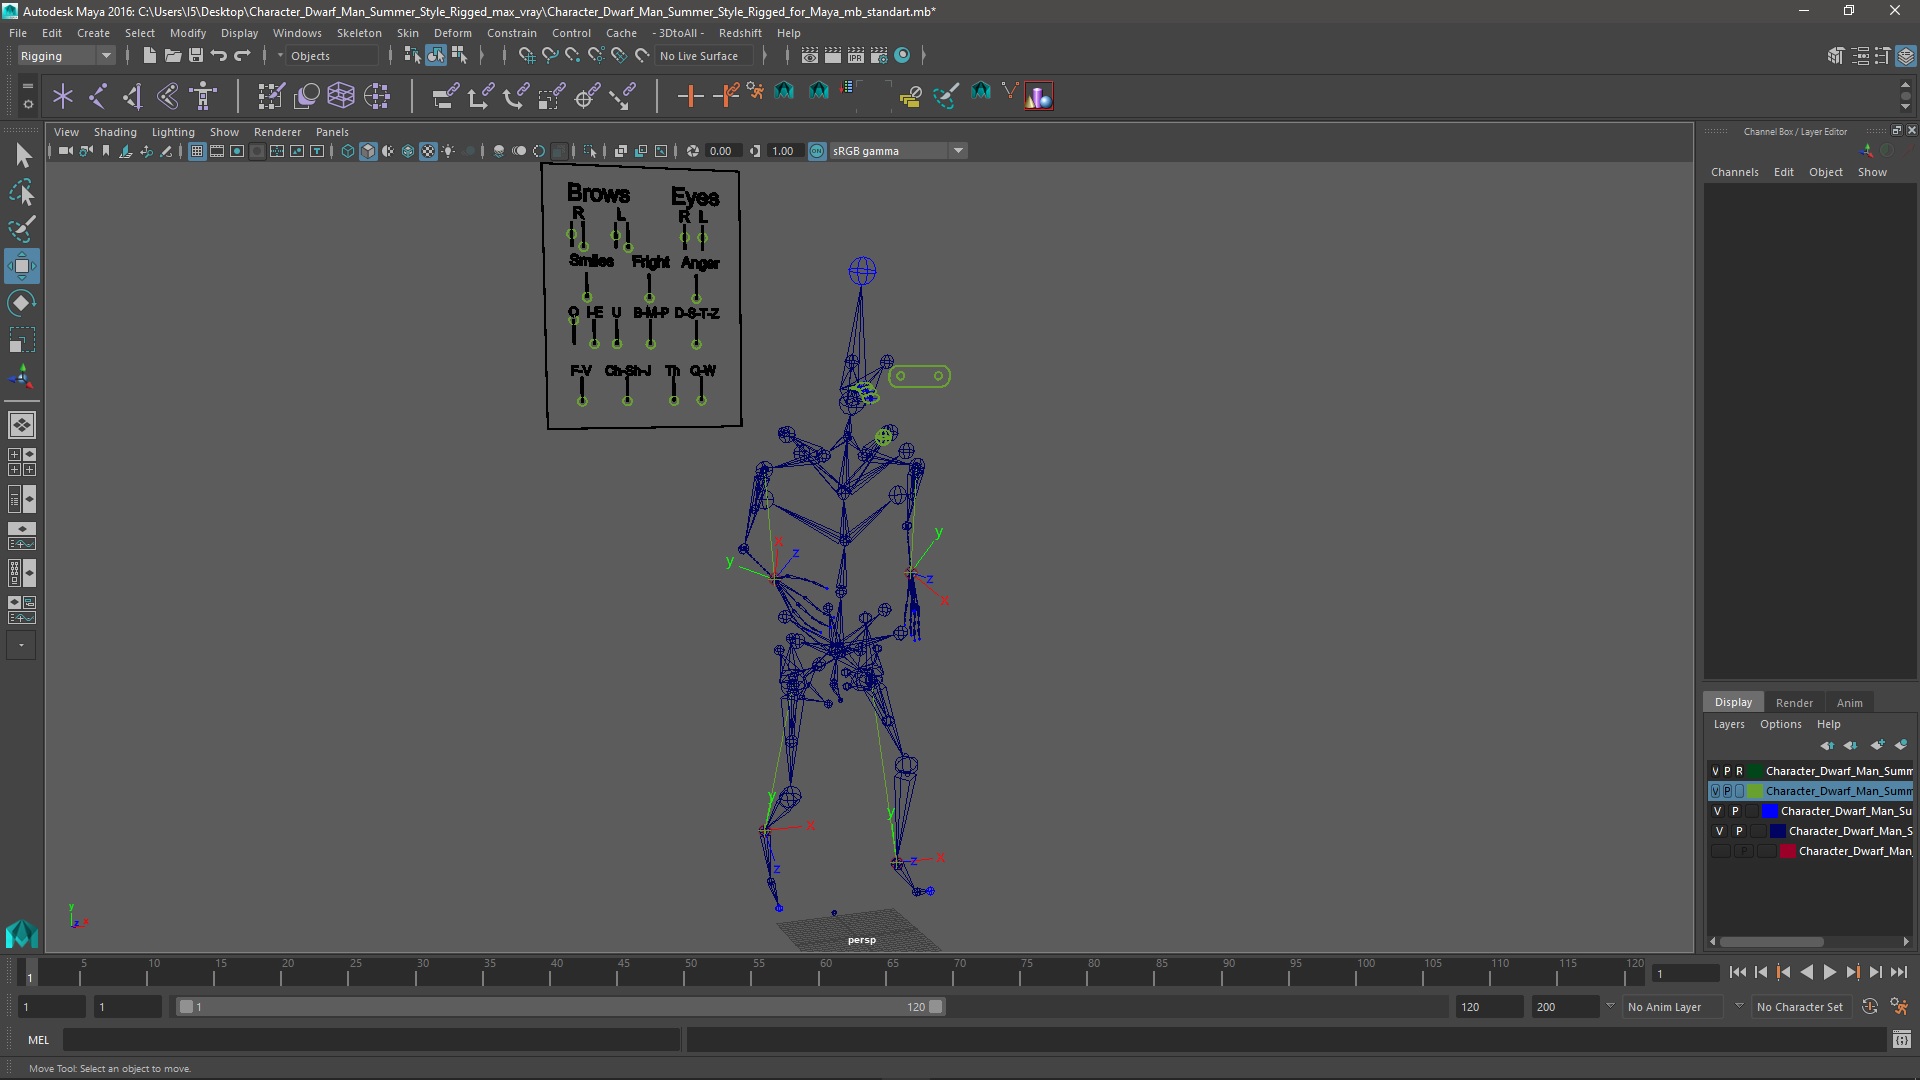Activate the Paint Selection tool
The image size is (1920, 1080).
point(22,229)
